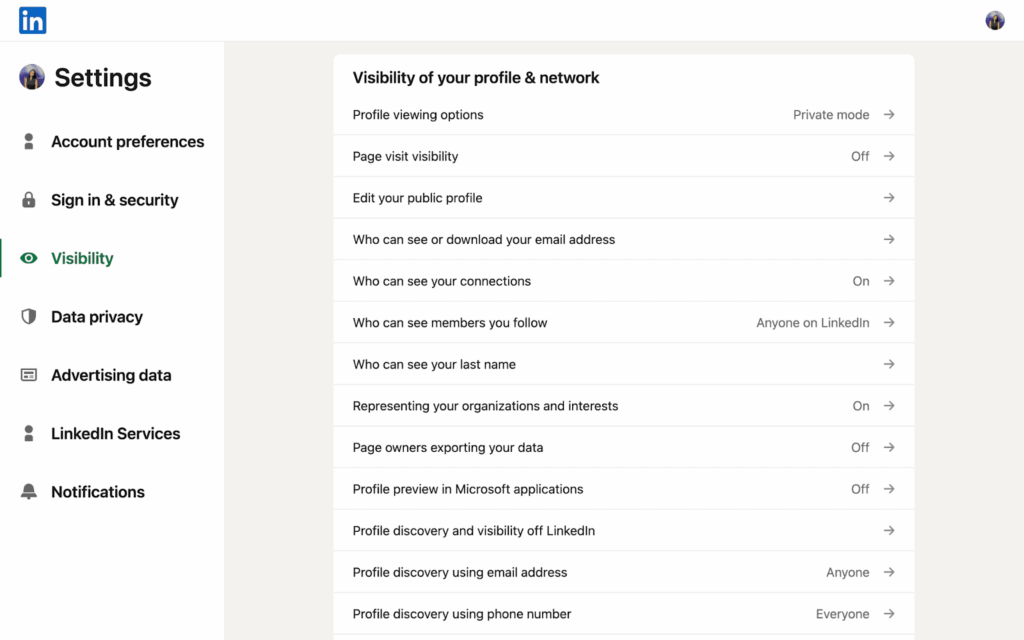Screen dimensions: 1024x640
Task: Expand Profile viewing options arrow
Action: point(889,115)
